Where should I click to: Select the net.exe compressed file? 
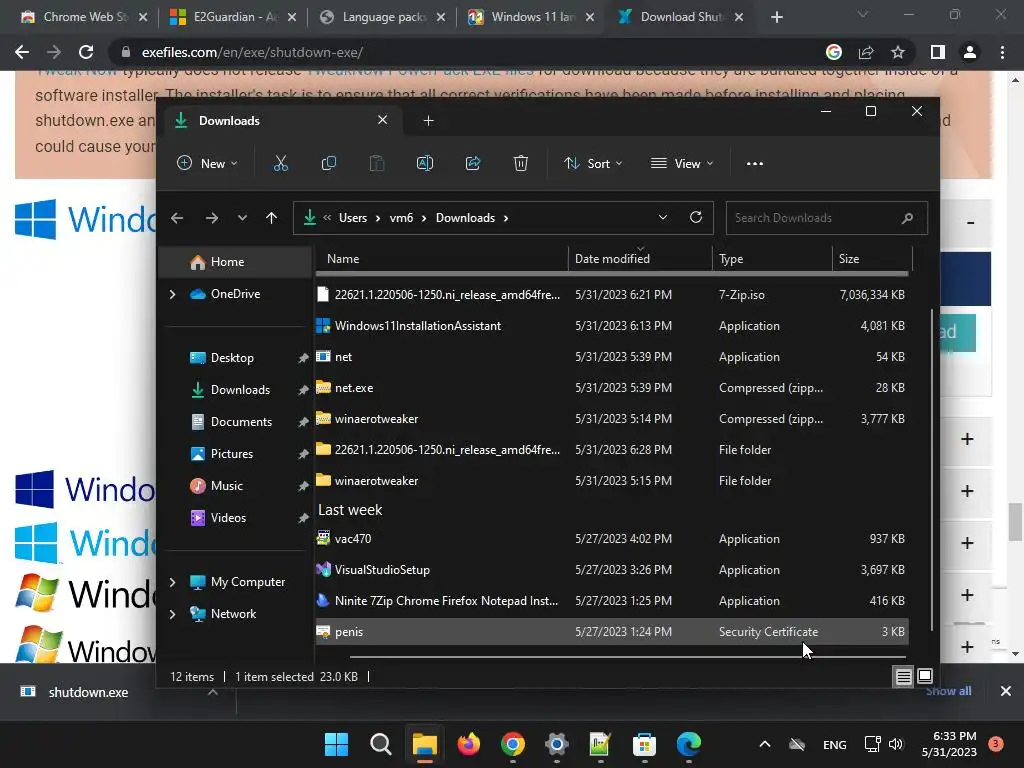pos(612,388)
